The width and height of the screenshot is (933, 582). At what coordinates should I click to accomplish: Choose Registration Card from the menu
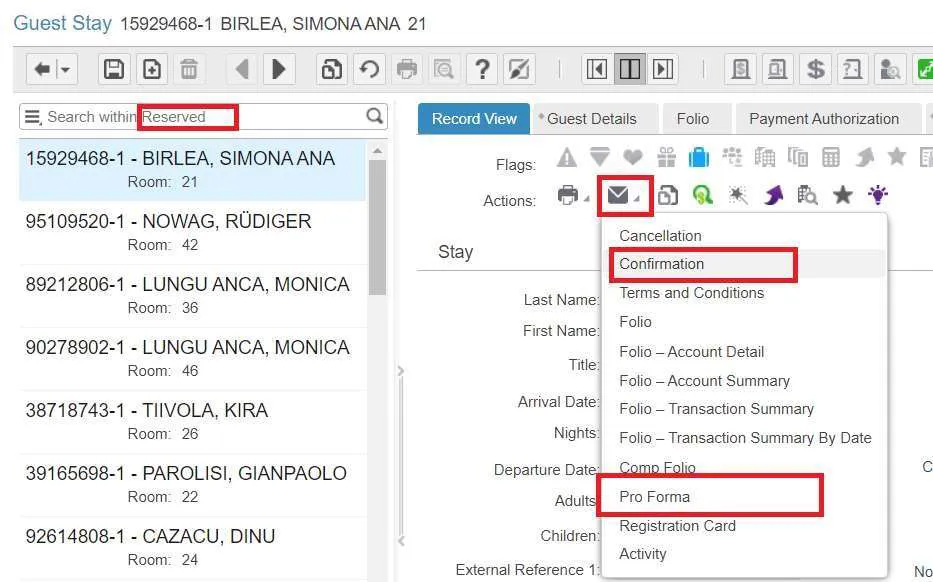tap(677, 526)
